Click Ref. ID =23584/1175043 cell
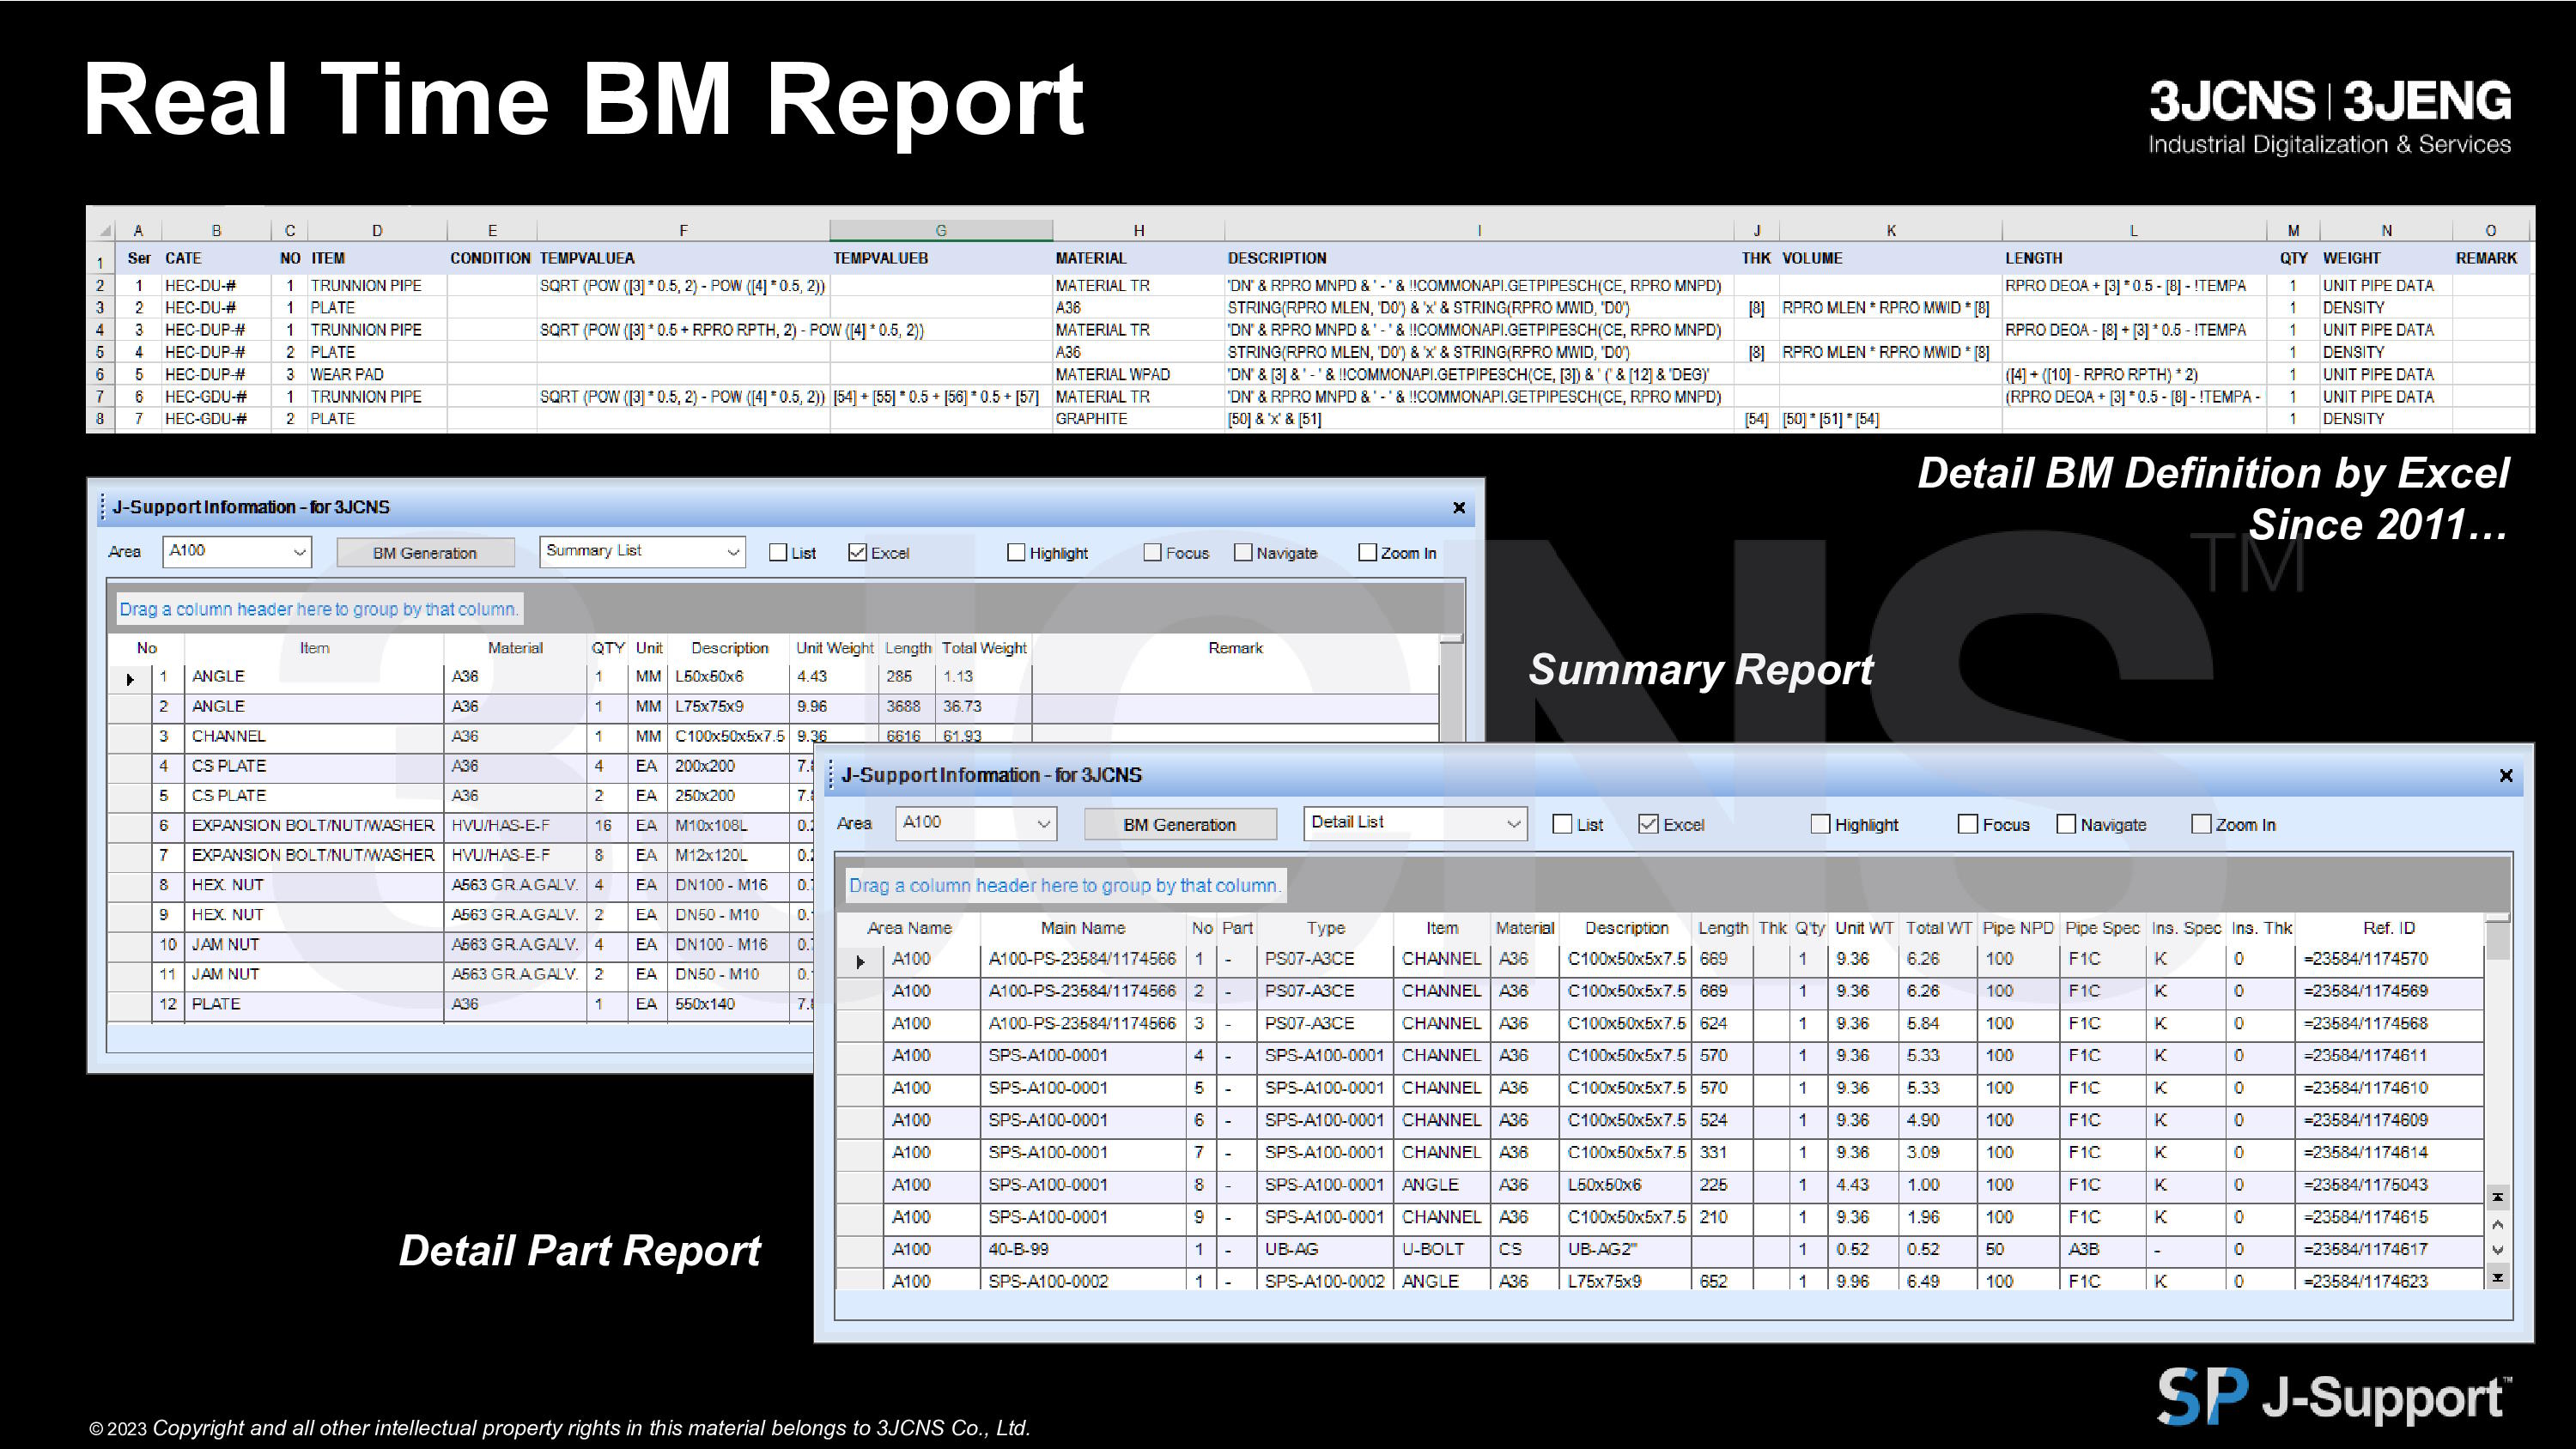This screenshot has height=1449, width=2576. (x=2389, y=1185)
